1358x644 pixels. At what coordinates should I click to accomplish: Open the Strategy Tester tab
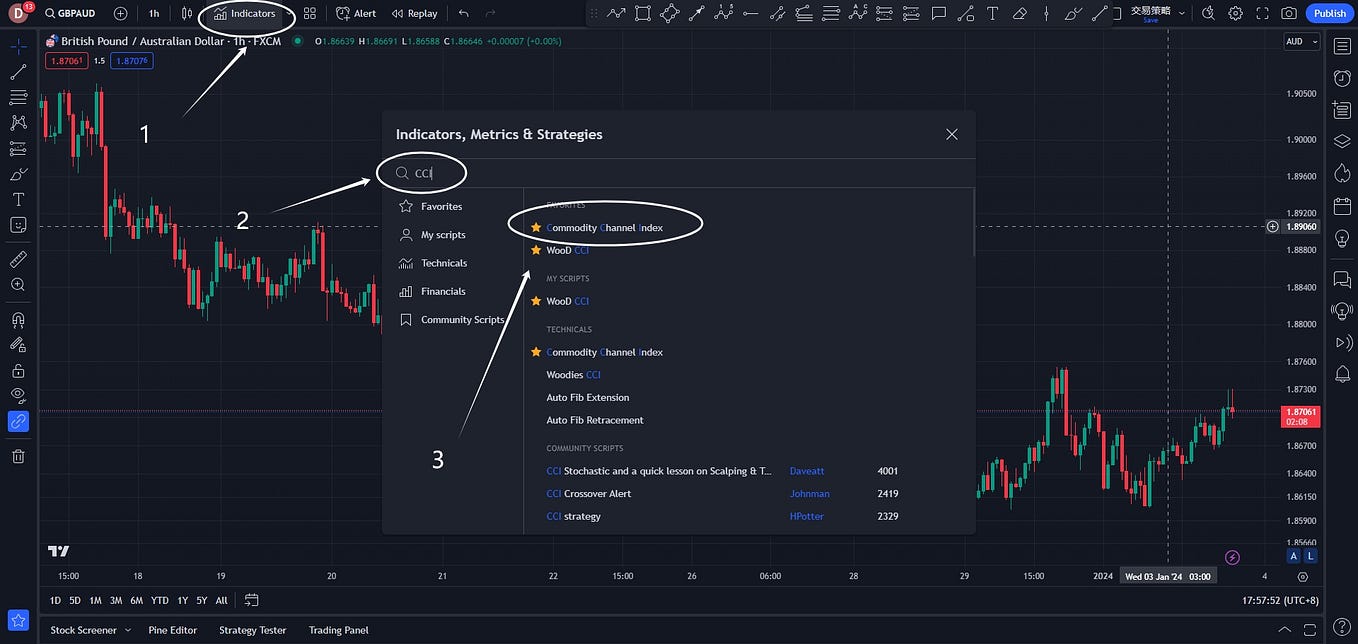(x=252, y=630)
